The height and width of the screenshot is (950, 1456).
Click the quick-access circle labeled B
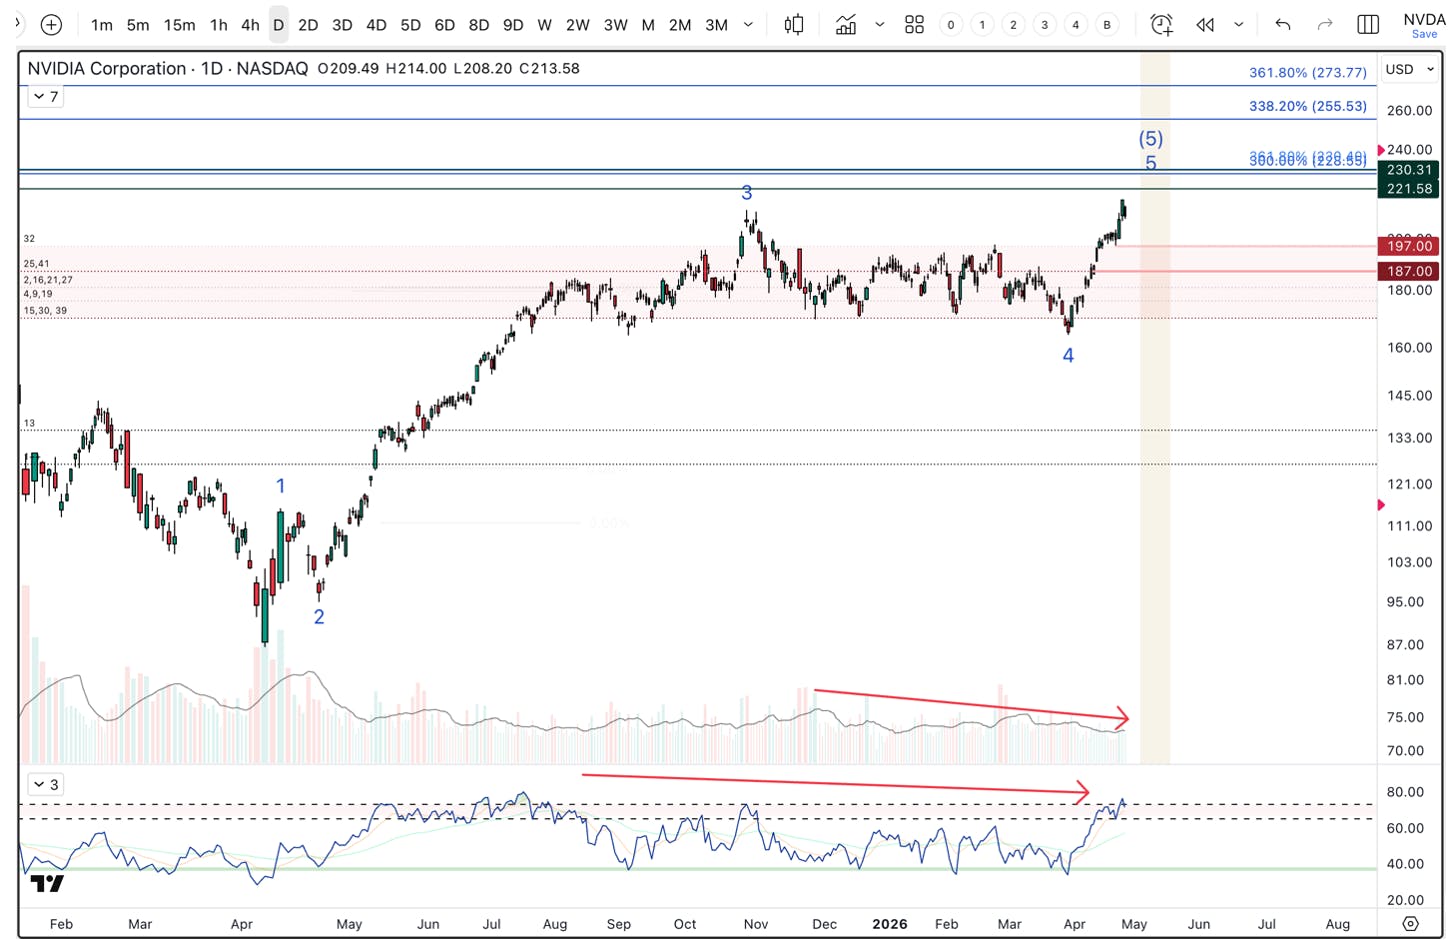[x=1106, y=25]
